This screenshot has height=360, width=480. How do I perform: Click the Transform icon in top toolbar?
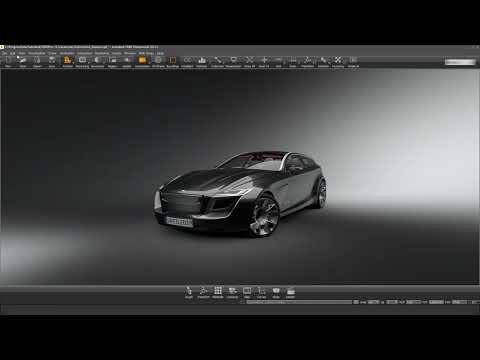coord(307,62)
